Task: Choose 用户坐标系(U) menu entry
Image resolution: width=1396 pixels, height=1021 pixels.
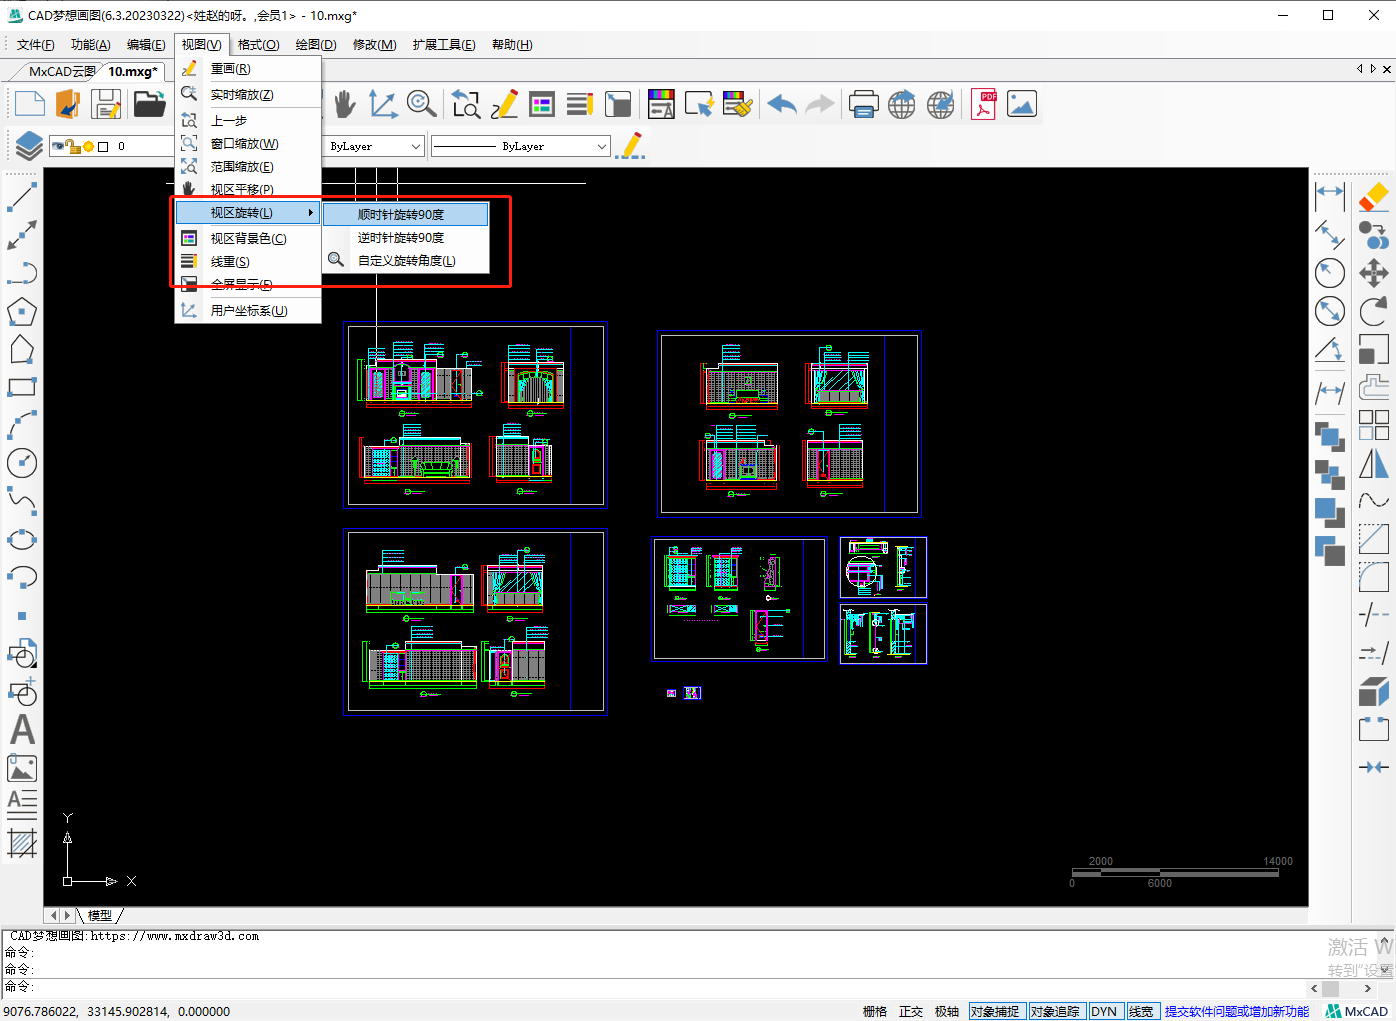Action: (247, 310)
